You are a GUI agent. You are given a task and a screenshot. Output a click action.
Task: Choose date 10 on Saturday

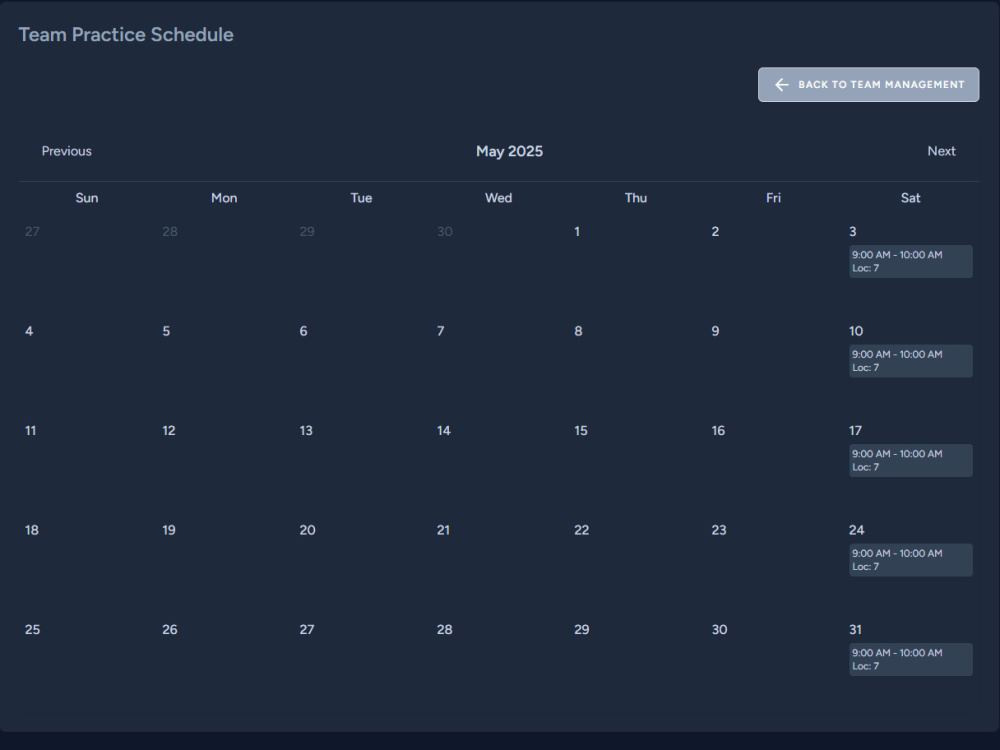(856, 331)
